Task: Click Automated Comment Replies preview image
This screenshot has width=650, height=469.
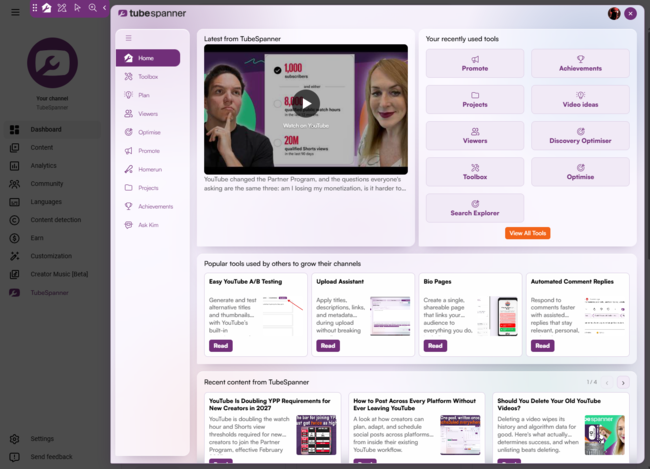Action: [x=604, y=315]
